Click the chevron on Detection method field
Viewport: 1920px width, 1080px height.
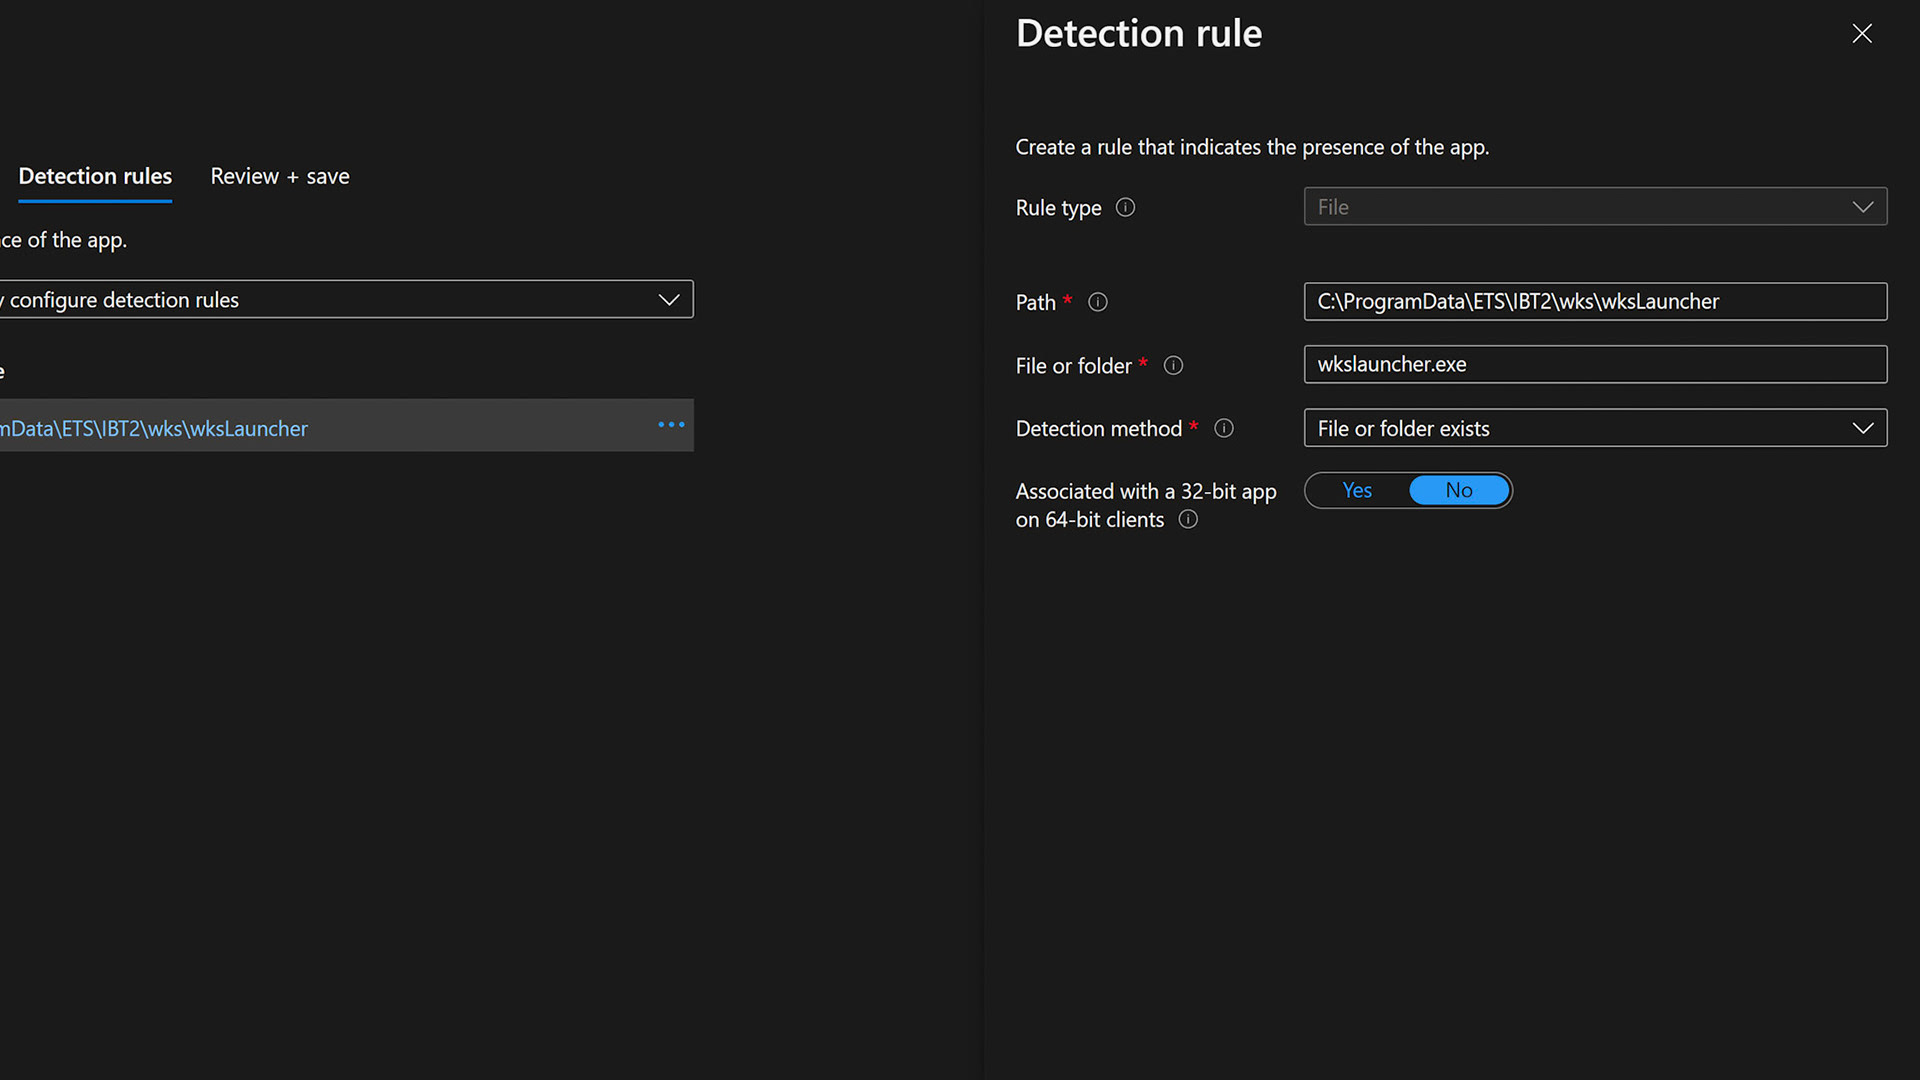pos(1862,428)
